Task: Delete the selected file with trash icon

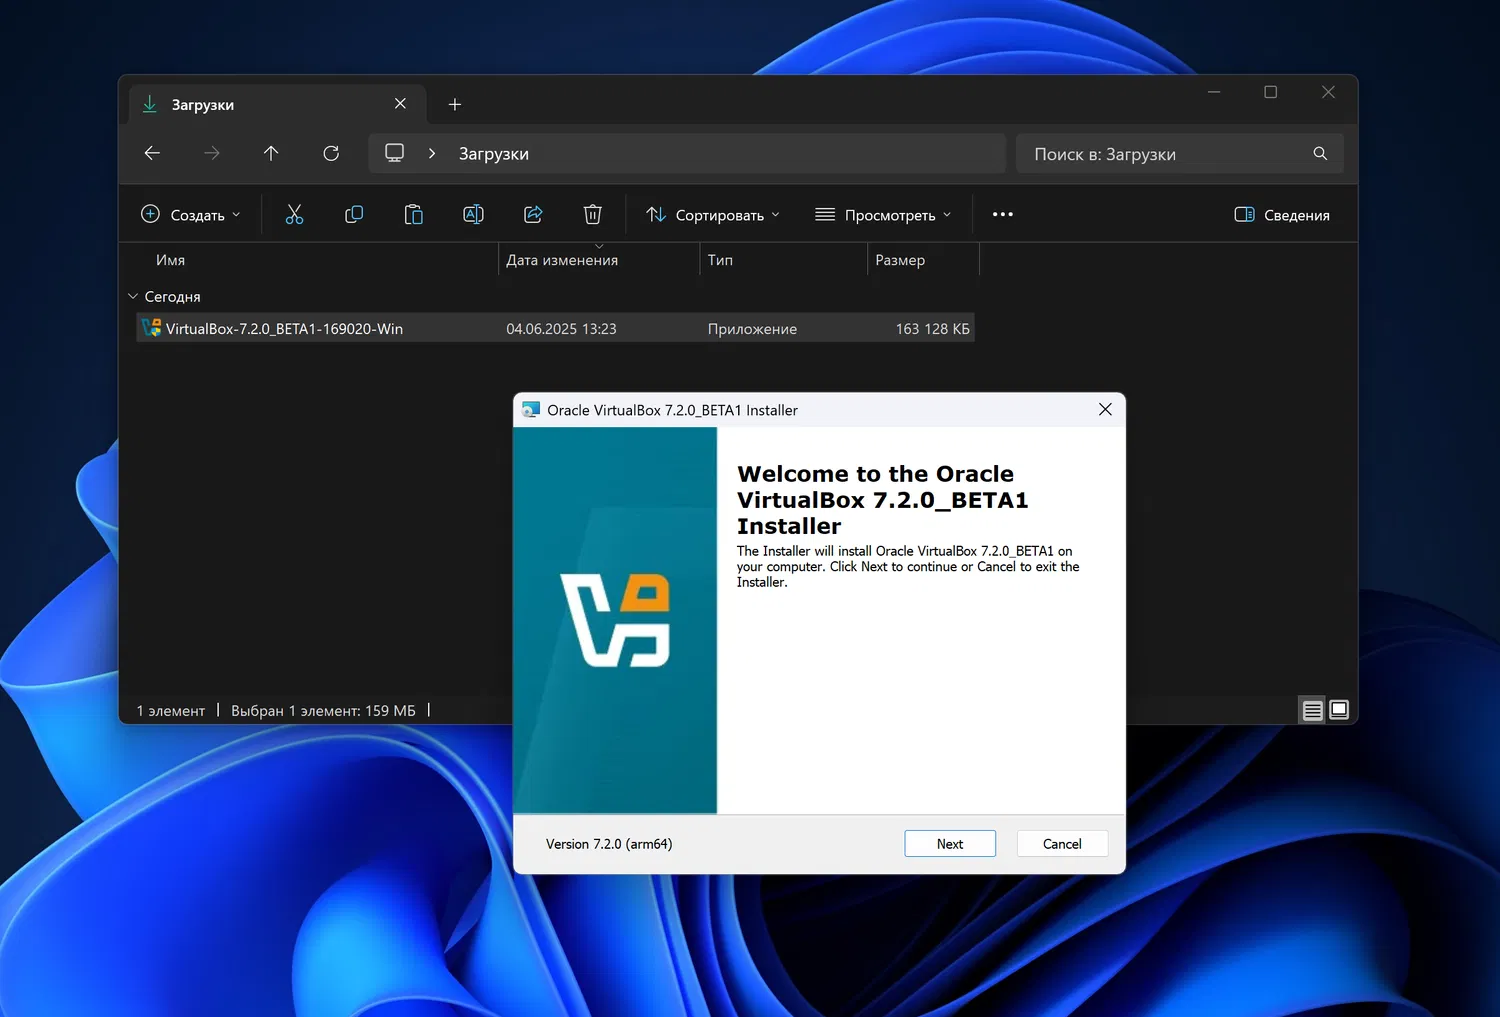Action: pyautogui.click(x=593, y=214)
